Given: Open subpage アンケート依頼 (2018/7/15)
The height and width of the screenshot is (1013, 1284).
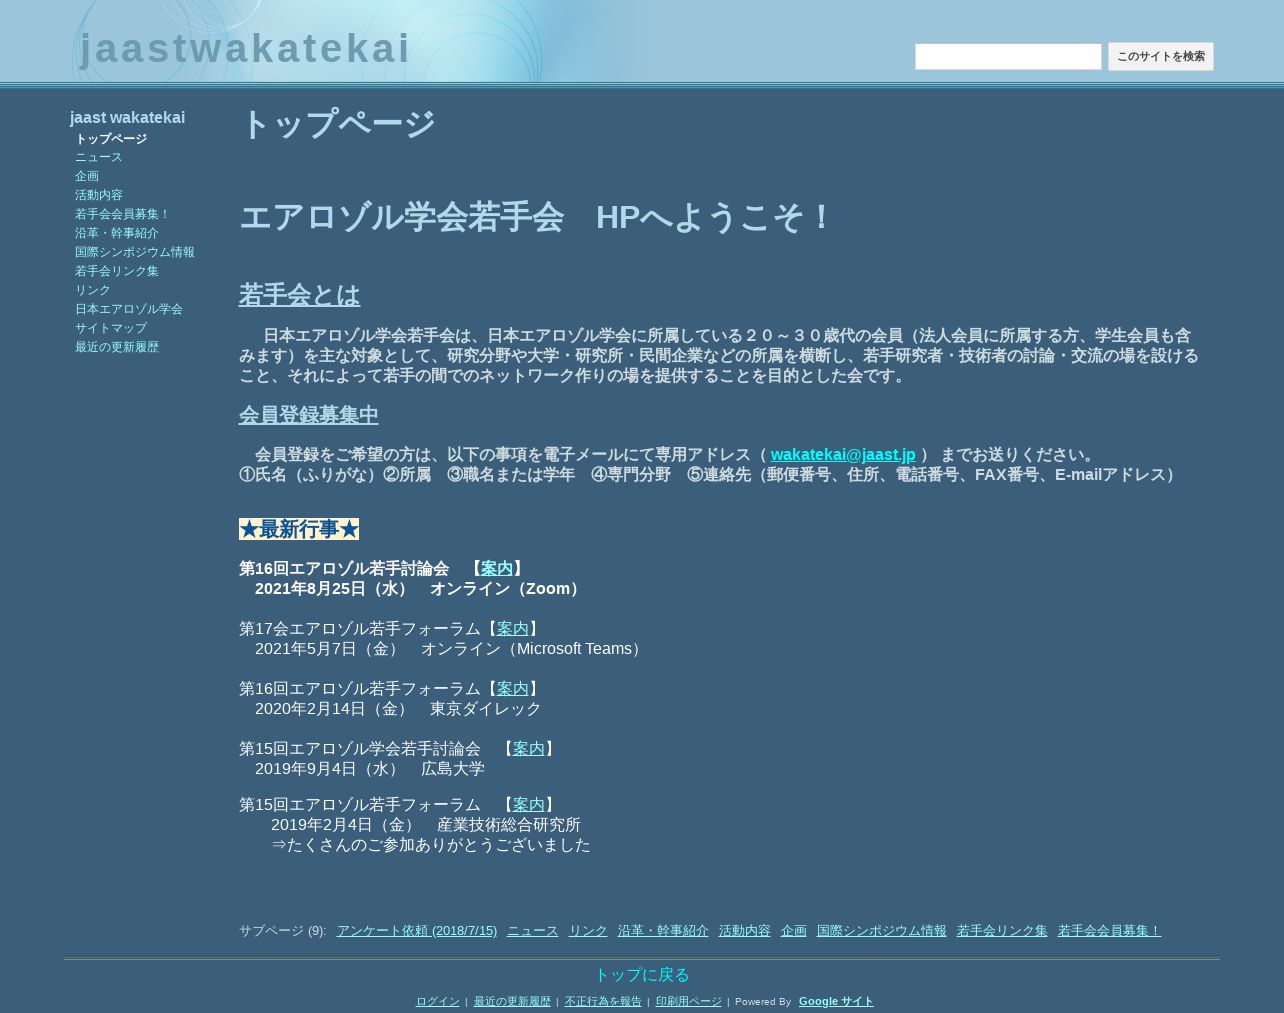Looking at the screenshot, I should coord(417,931).
